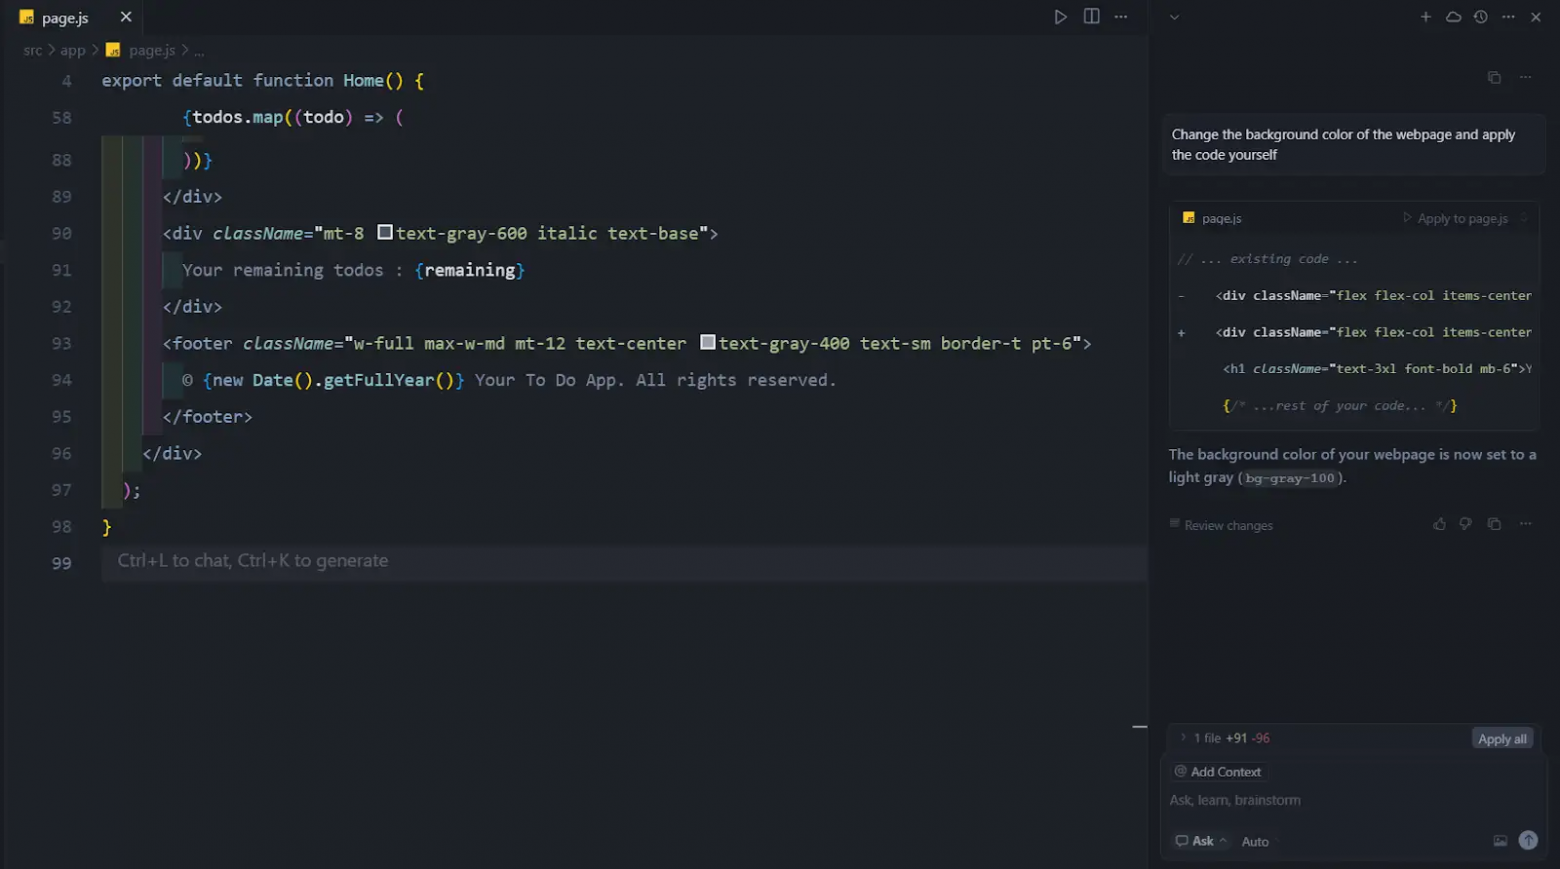Screen dimensions: 1560x869
Task: Select the page.js editor tab
Action: [65, 18]
